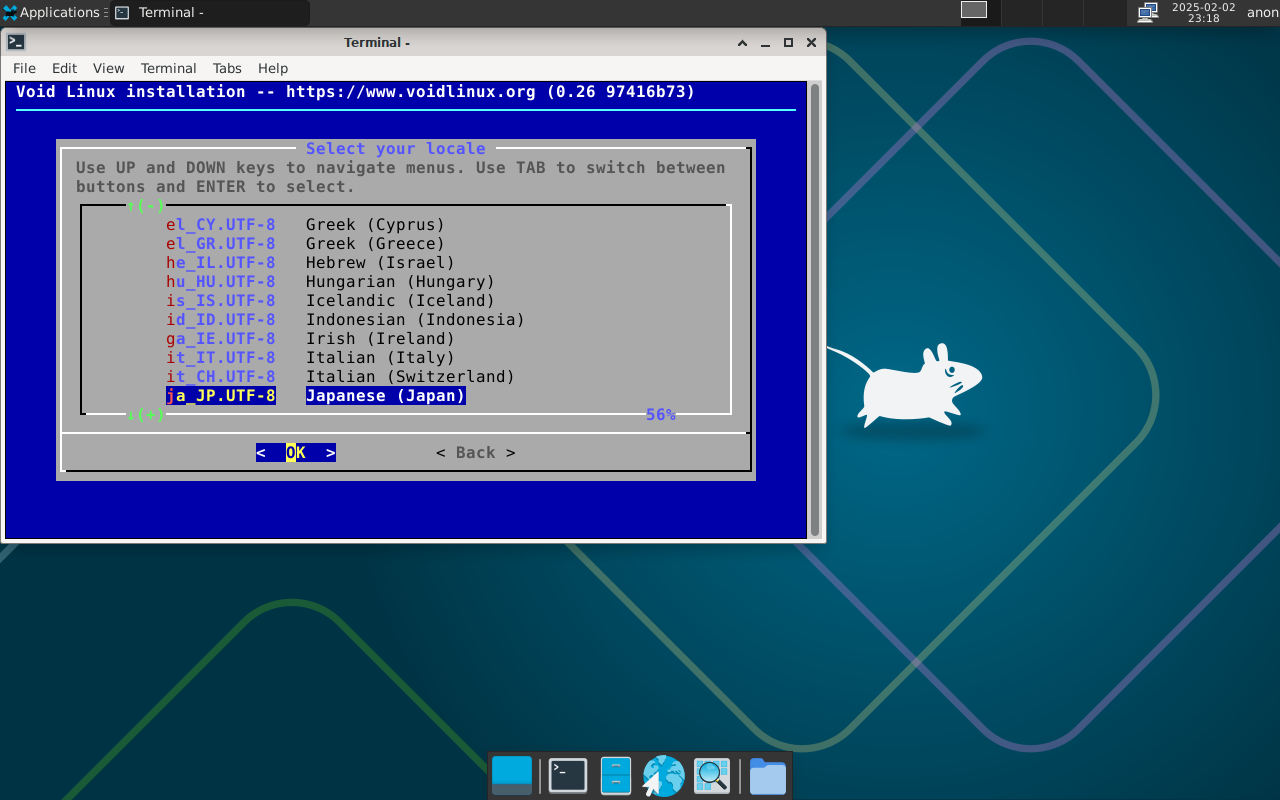Viewport: 1280px width, 800px height.
Task: Launch Terminal Emulator from the dock
Action: click(x=568, y=776)
